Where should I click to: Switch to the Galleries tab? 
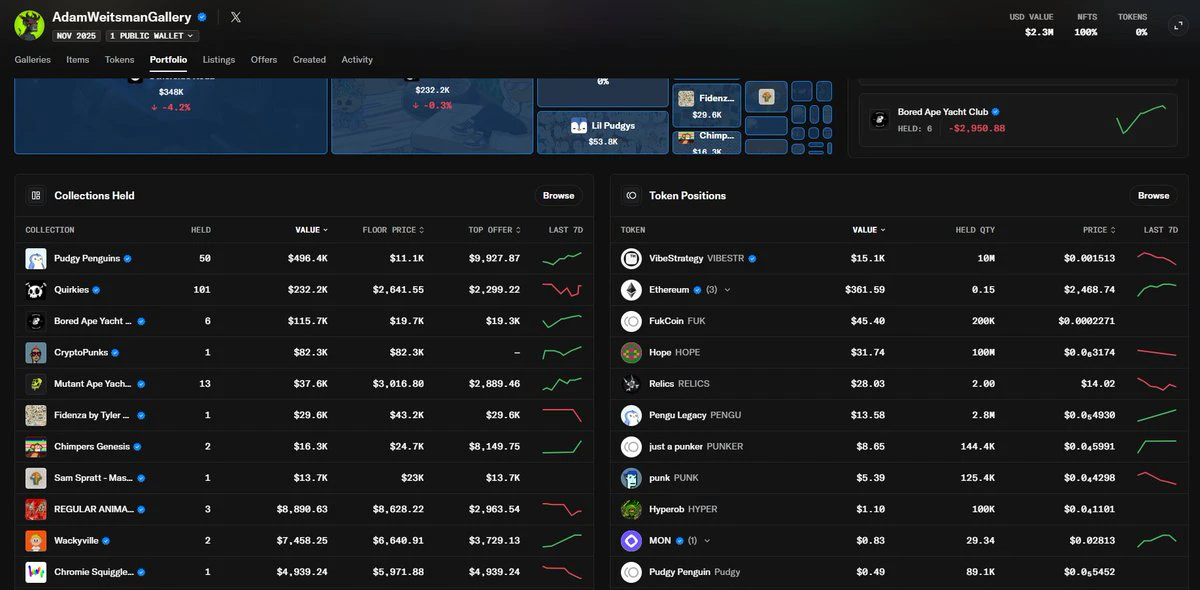tap(33, 60)
